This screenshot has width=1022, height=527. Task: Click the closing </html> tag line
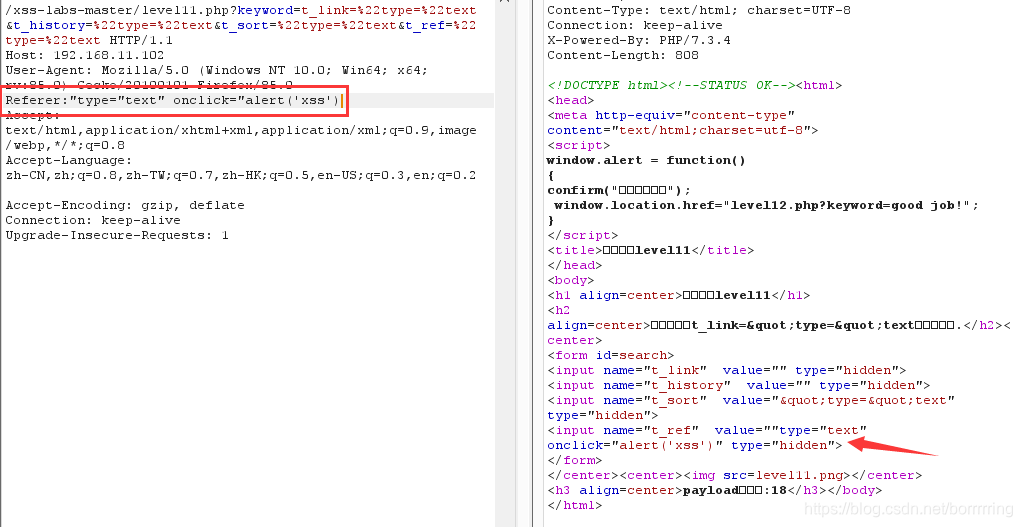[x=575, y=505]
